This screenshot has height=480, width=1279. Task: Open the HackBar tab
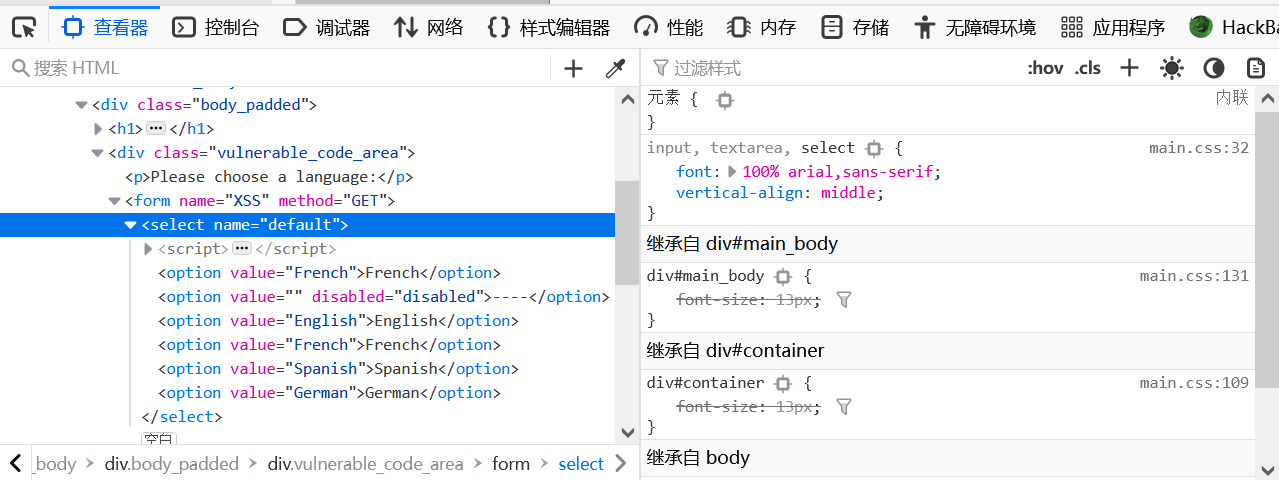tap(1234, 27)
